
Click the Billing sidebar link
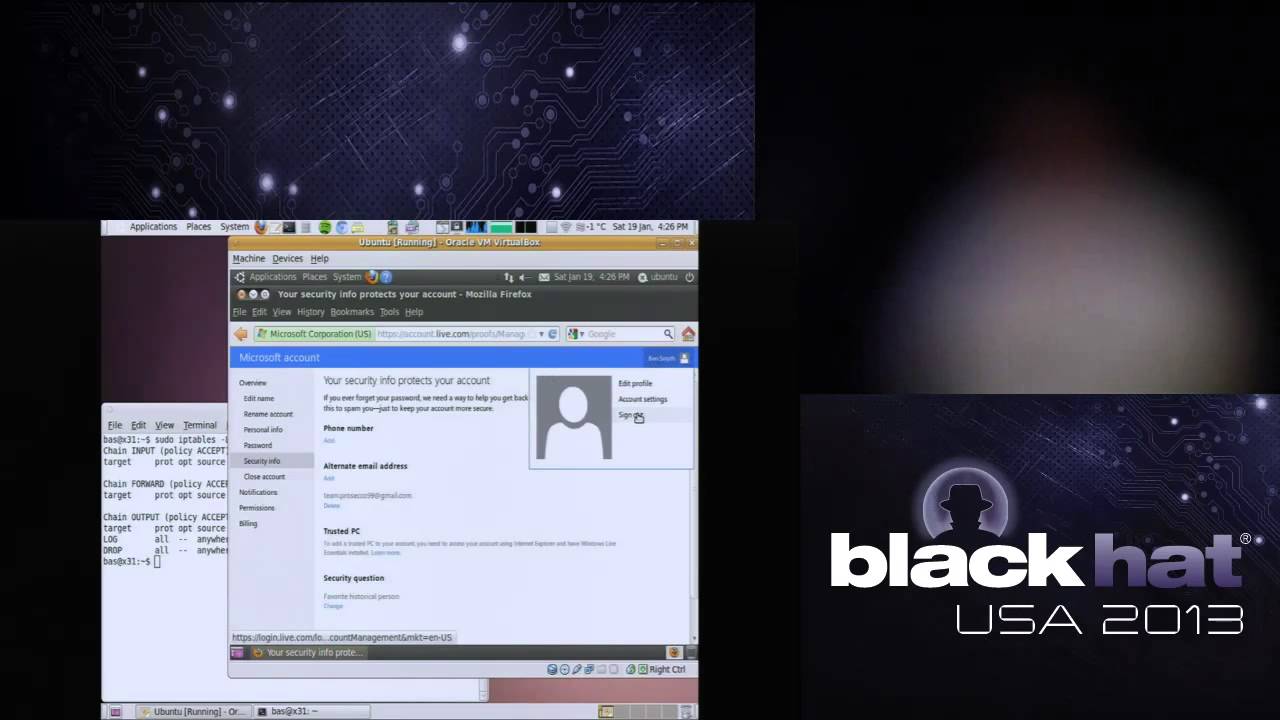(x=248, y=524)
